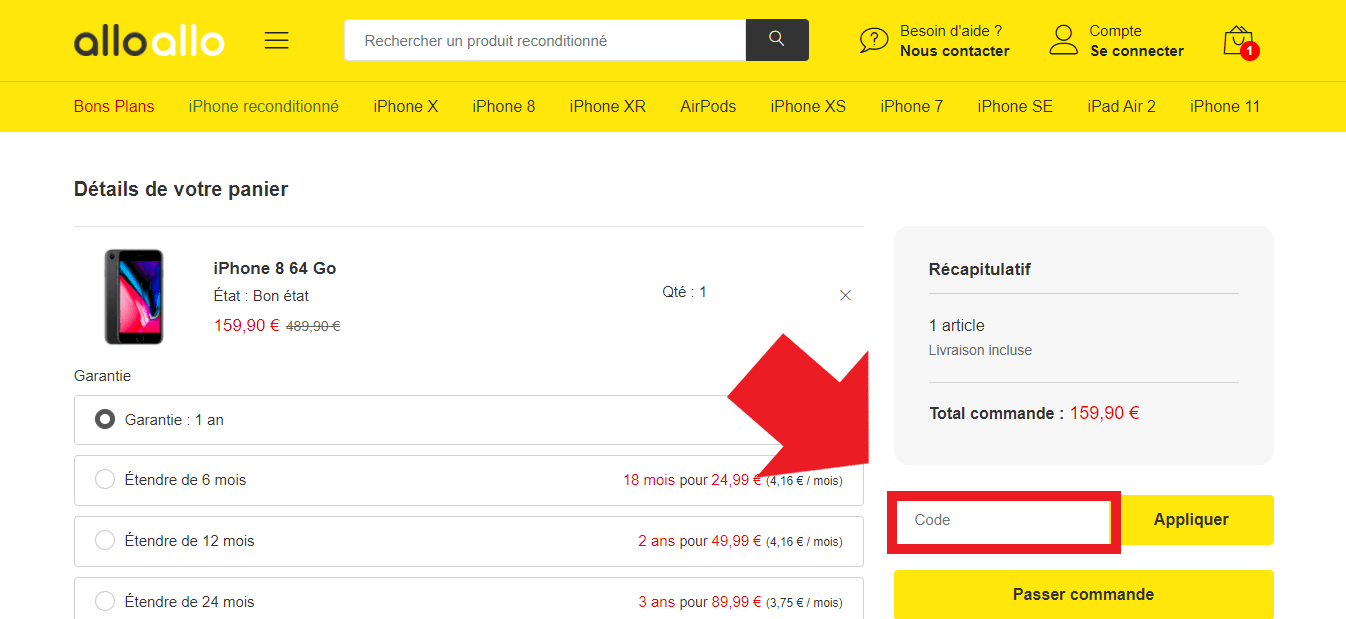Open the shopping cart icon
Image resolution: width=1346 pixels, height=619 pixels.
(1239, 41)
